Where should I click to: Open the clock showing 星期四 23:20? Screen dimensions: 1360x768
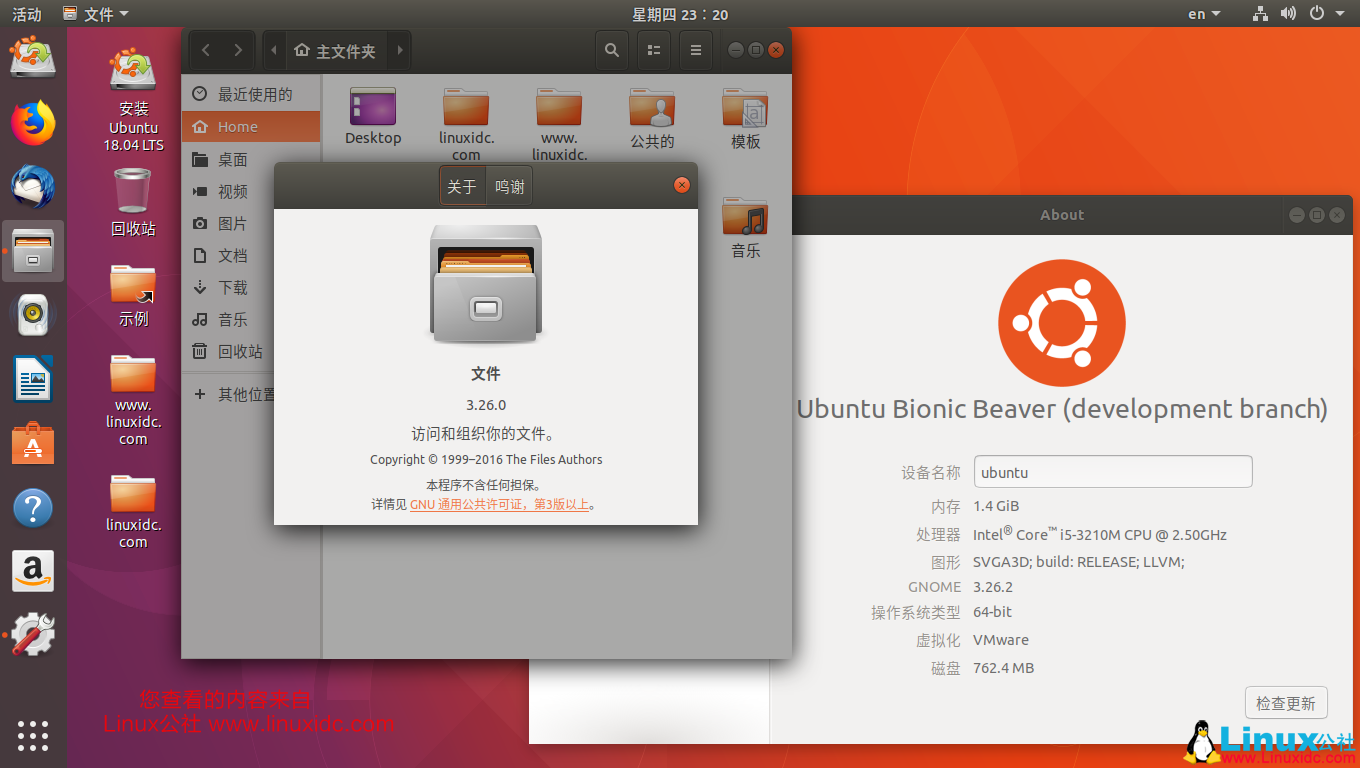coord(680,14)
